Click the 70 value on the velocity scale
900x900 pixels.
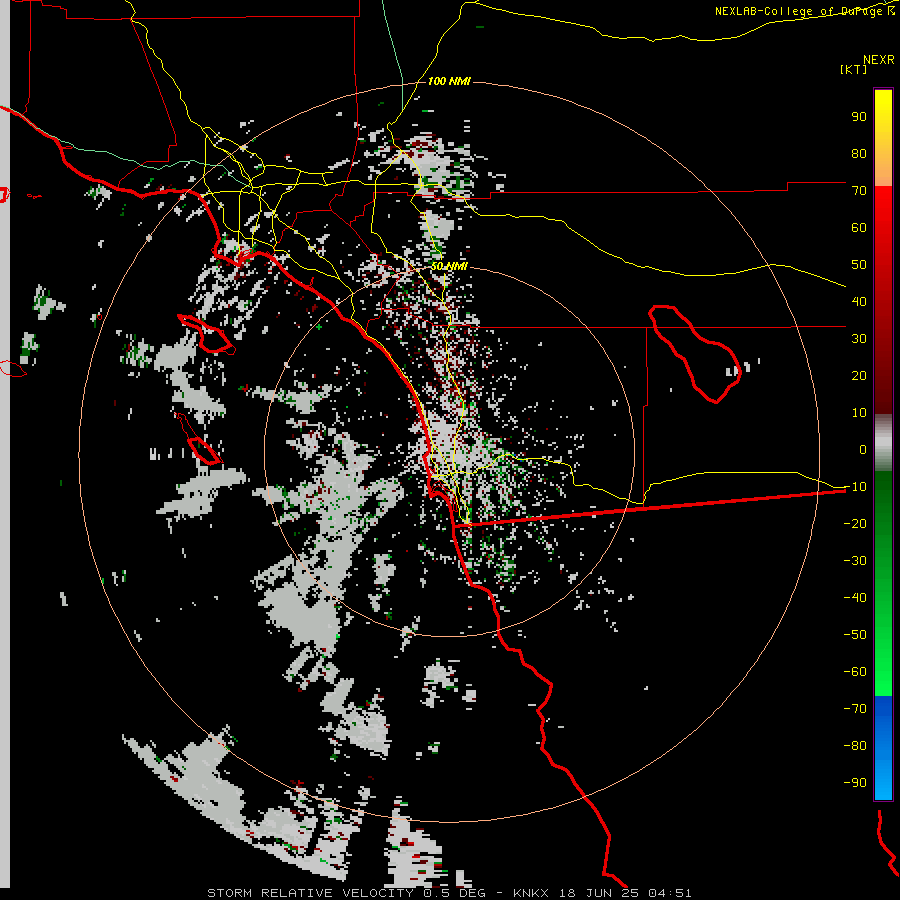click(859, 191)
